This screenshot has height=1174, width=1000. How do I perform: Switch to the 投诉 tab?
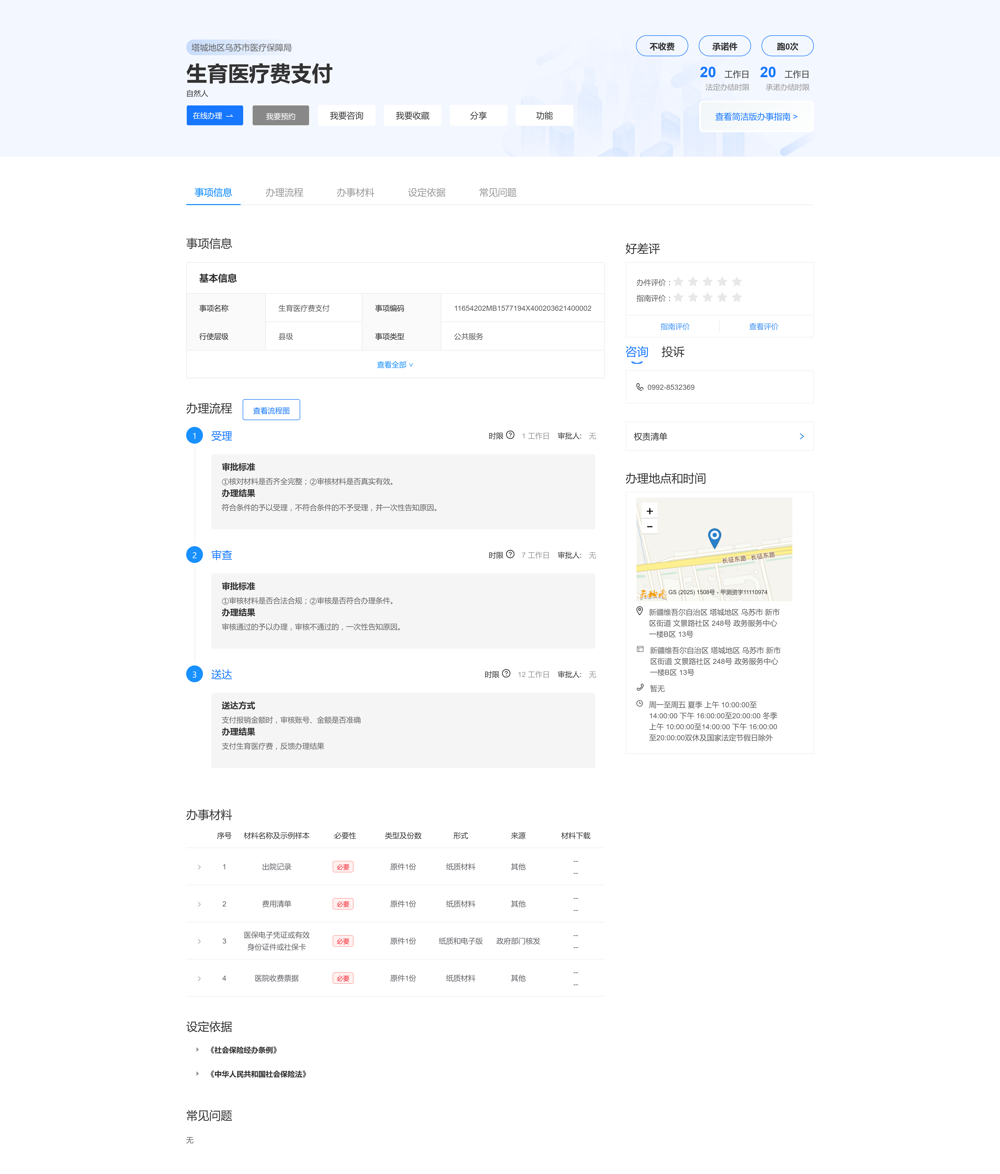(673, 352)
